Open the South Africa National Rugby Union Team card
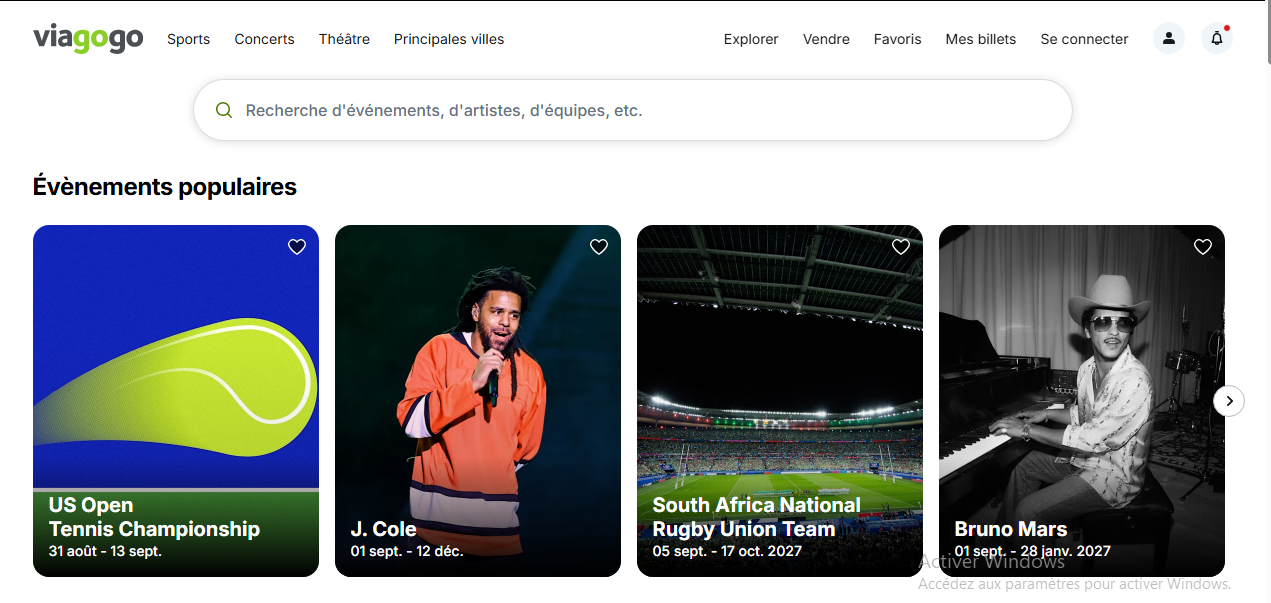Viewport: 1271px width, 603px height. pos(780,401)
